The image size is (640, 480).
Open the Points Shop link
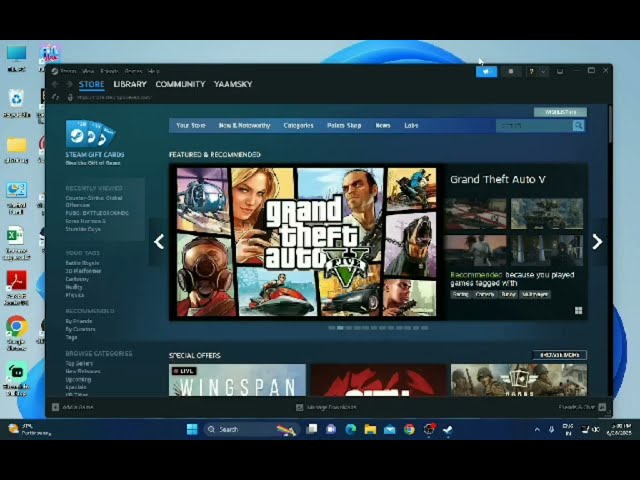[344, 125]
